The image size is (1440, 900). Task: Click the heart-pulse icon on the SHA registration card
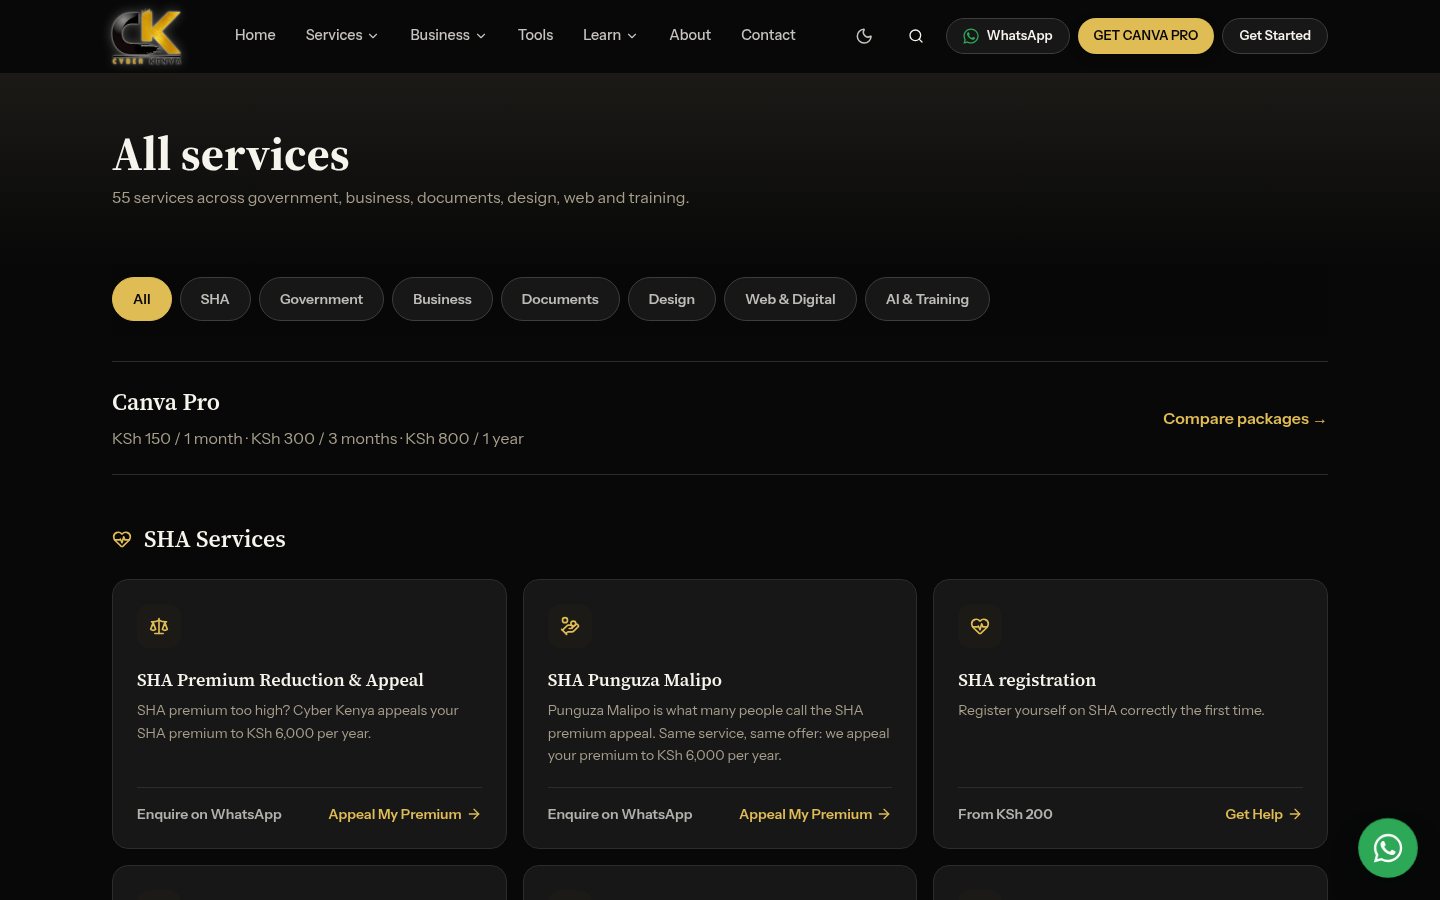point(980,626)
